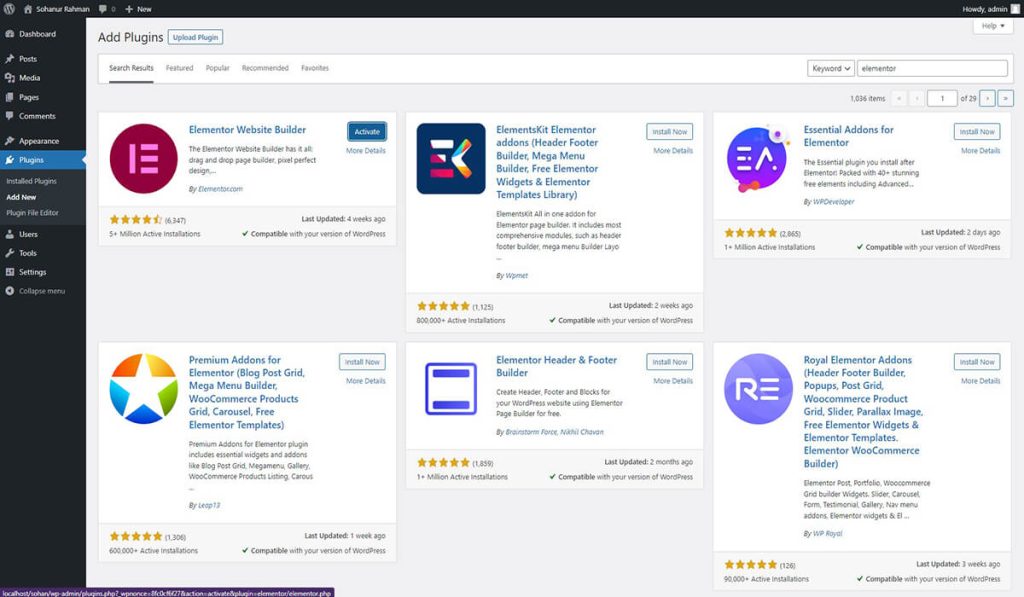Install Premium Addons for Elementor
The height and width of the screenshot is (597, 1024).
point(362,362)
